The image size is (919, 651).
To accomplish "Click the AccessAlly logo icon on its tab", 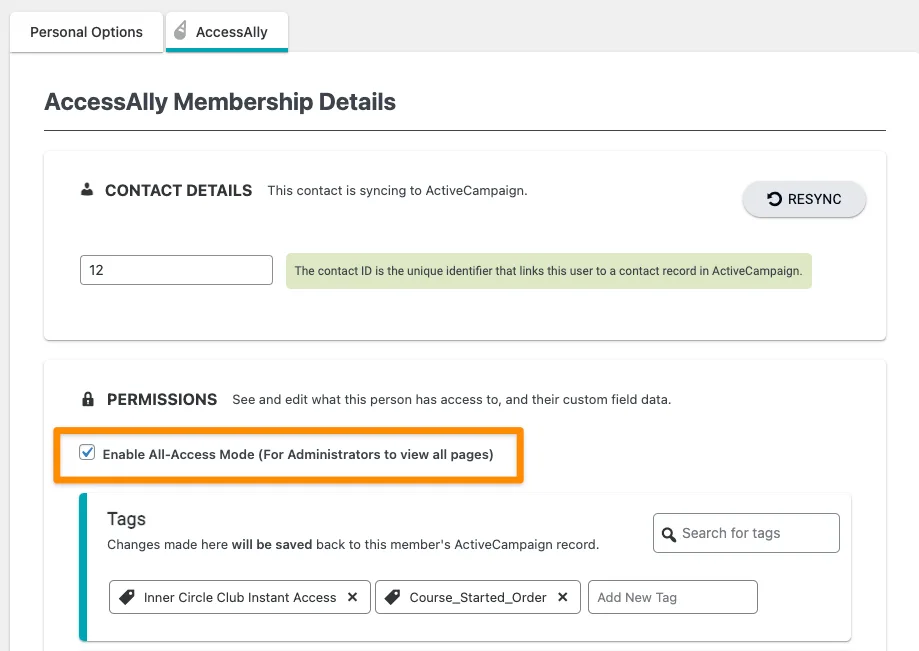I will pos(181,30).
